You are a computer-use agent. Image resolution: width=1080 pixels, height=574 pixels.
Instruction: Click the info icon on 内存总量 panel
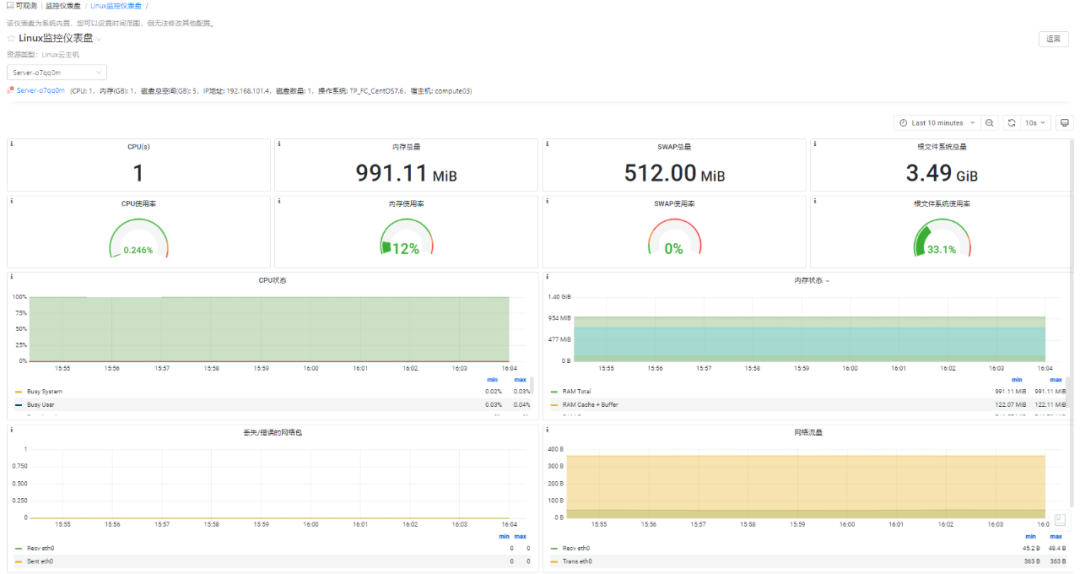pyautogui.click(x=279, y=144)
